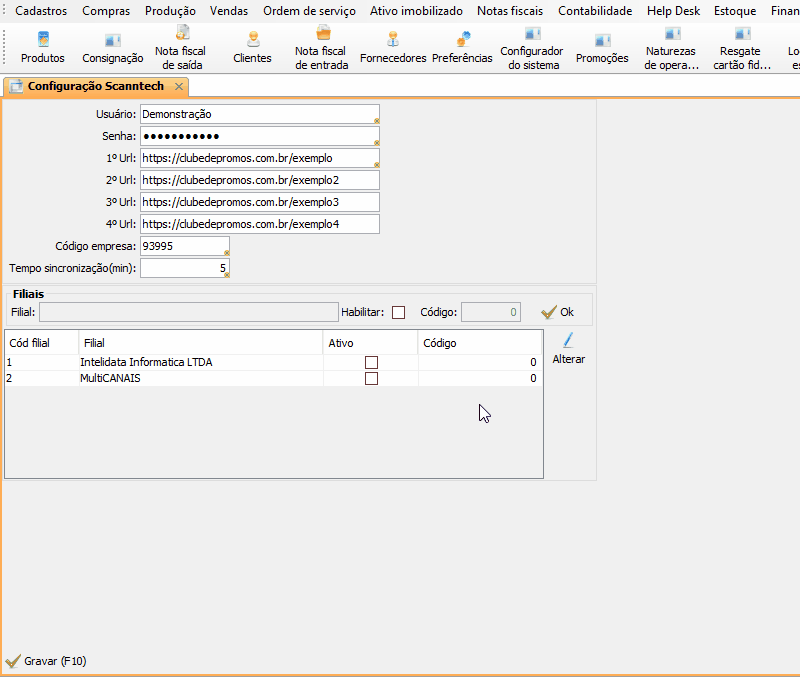Sort by the Filial column header
800x677 pixels.
(x=200, y=343)
